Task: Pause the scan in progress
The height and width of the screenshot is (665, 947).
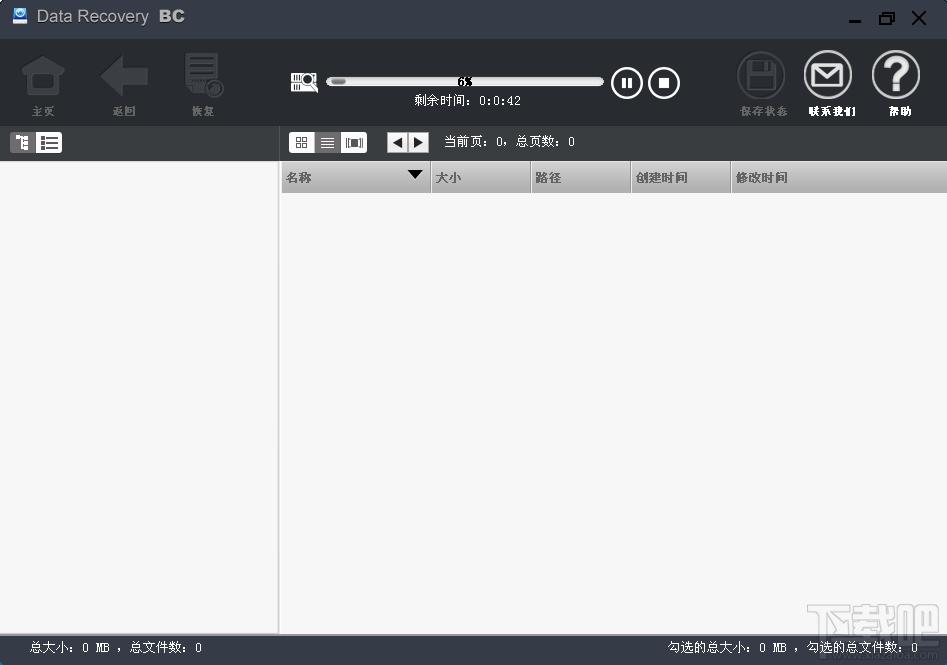Action: pos(627,82)
